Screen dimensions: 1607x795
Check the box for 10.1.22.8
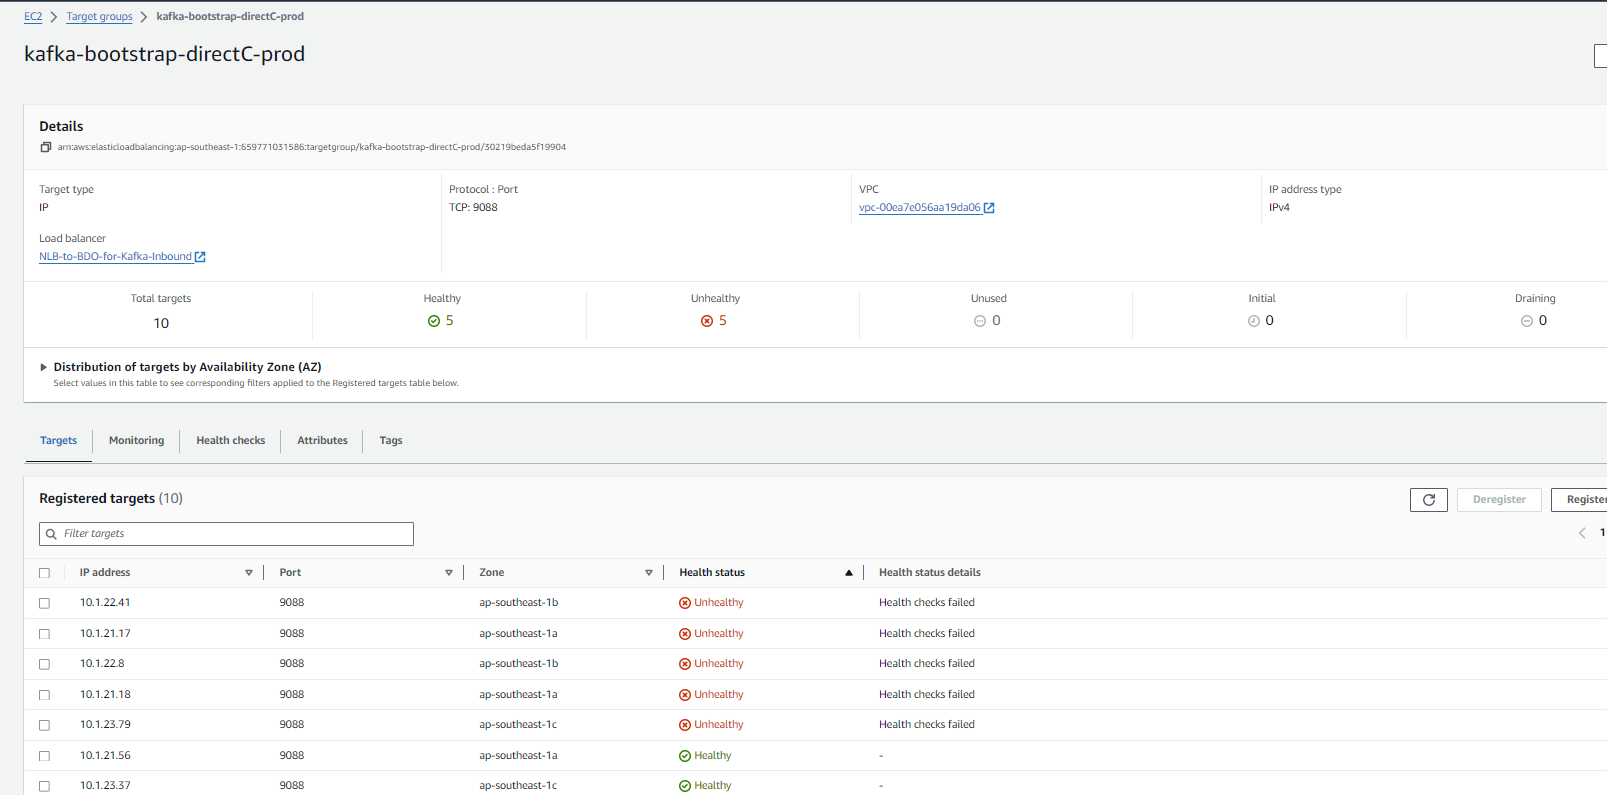point(44,664)
